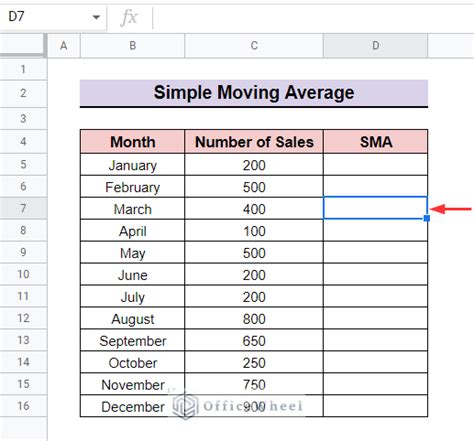Click the cell containing March
Screen dimensions: 474x441
tap(132, 209)
